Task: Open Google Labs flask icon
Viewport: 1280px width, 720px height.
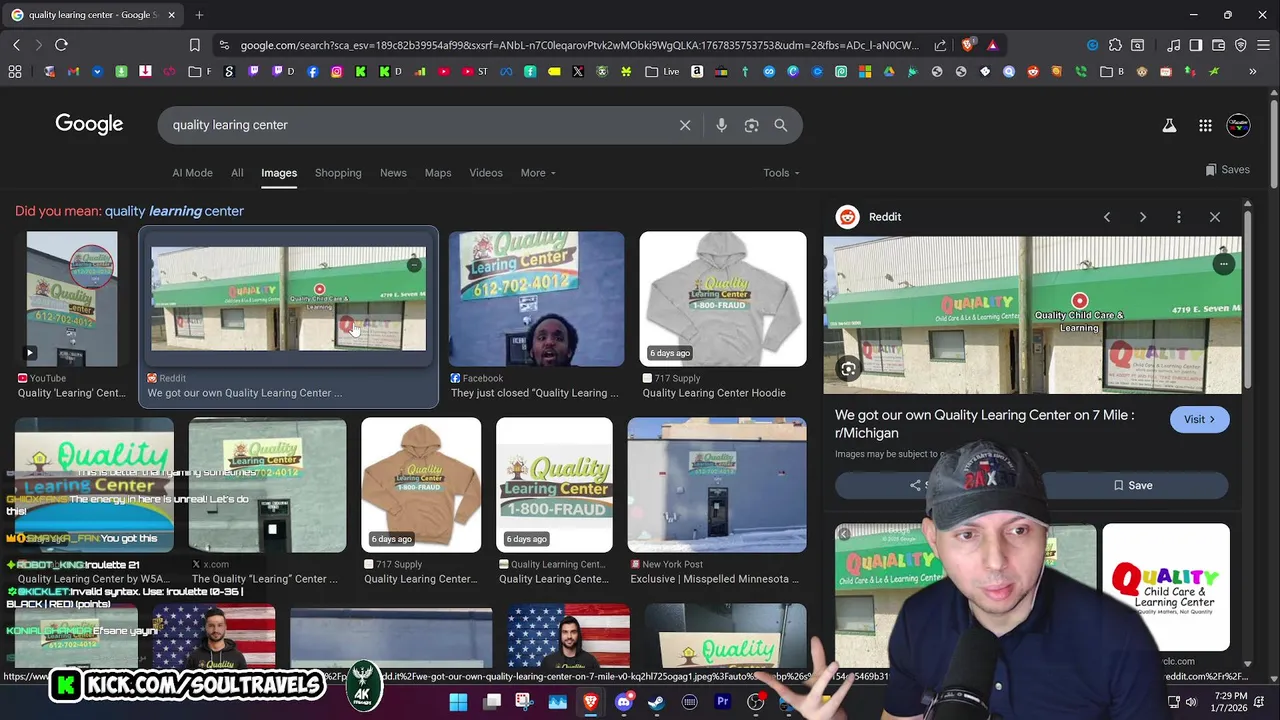Action: click(x=1169, y=125)
